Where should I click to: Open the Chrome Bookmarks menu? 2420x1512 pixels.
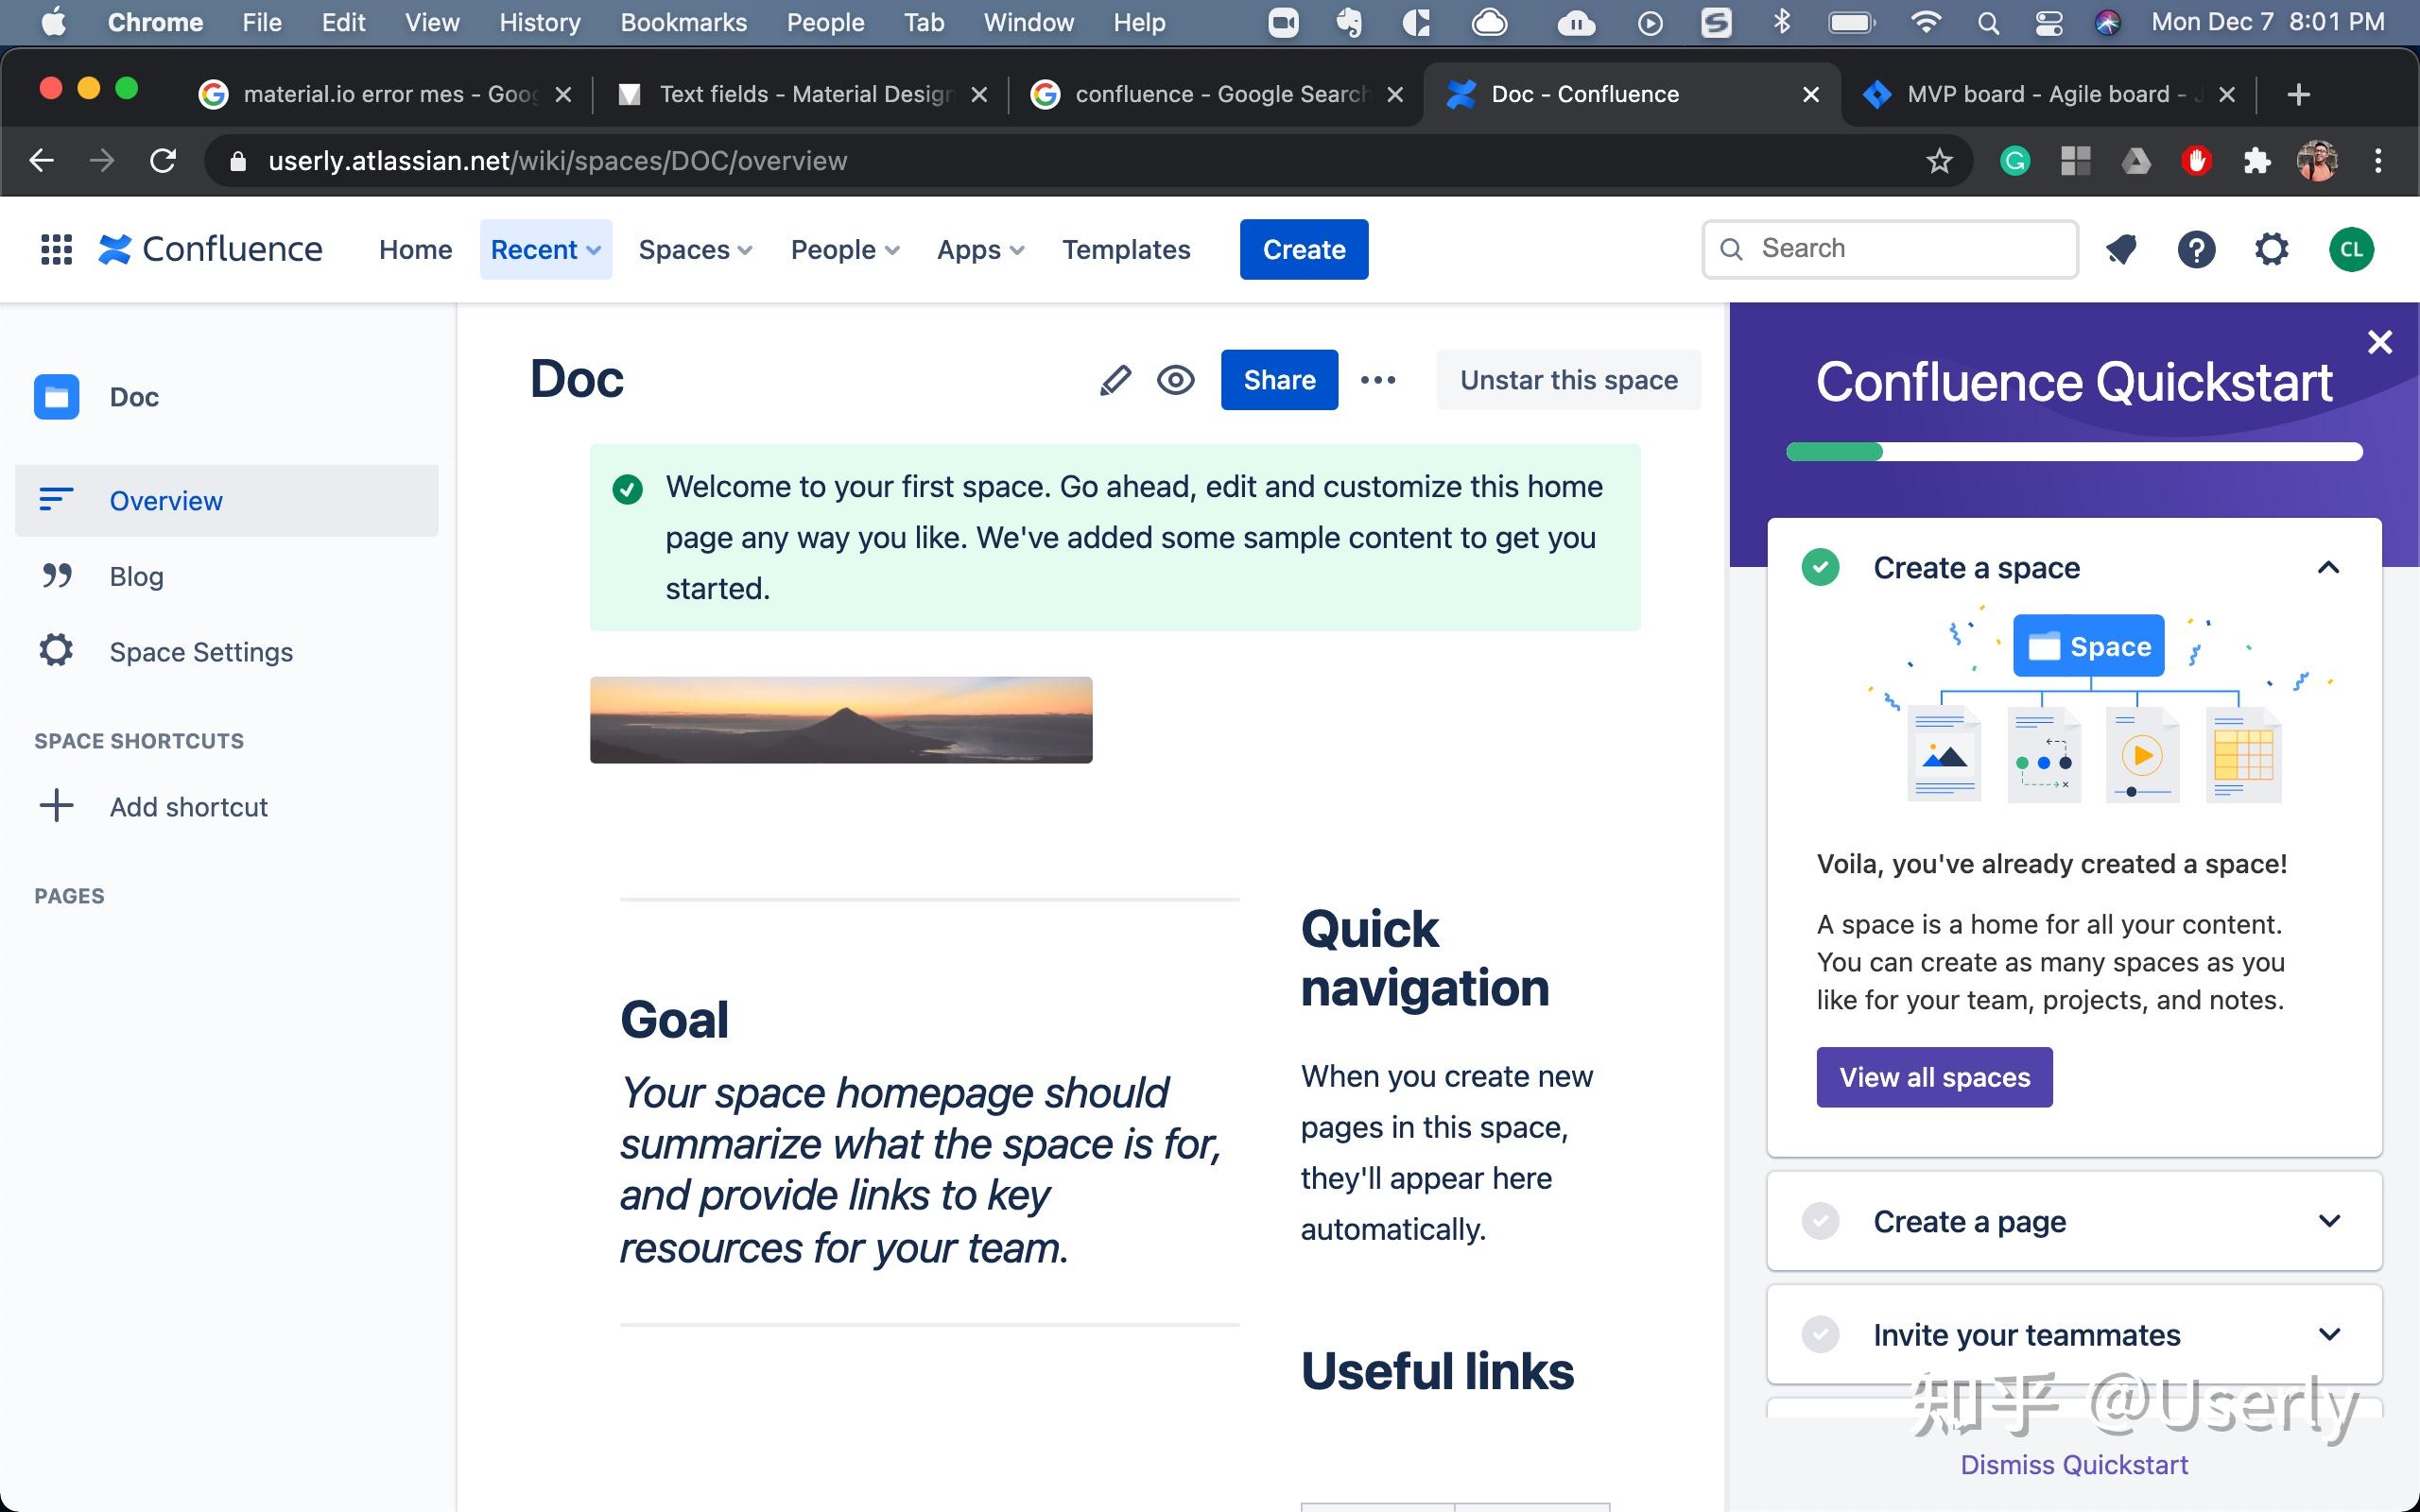(683, 22)
